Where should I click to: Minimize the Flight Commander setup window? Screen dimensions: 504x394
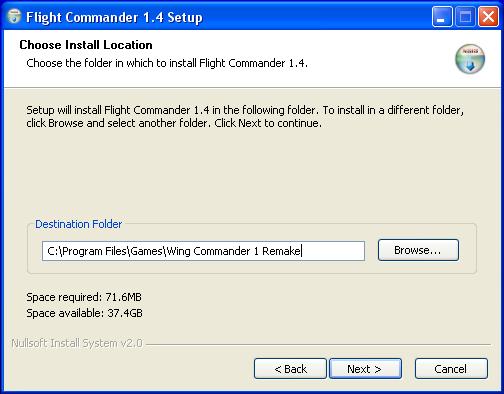tap(442, 17)
